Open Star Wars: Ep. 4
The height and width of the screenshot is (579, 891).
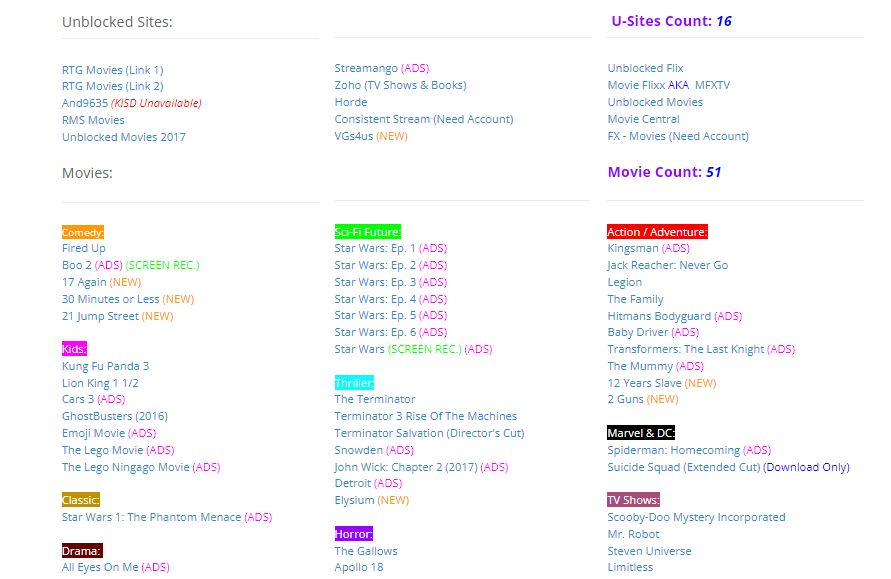(x=375, y=299)
